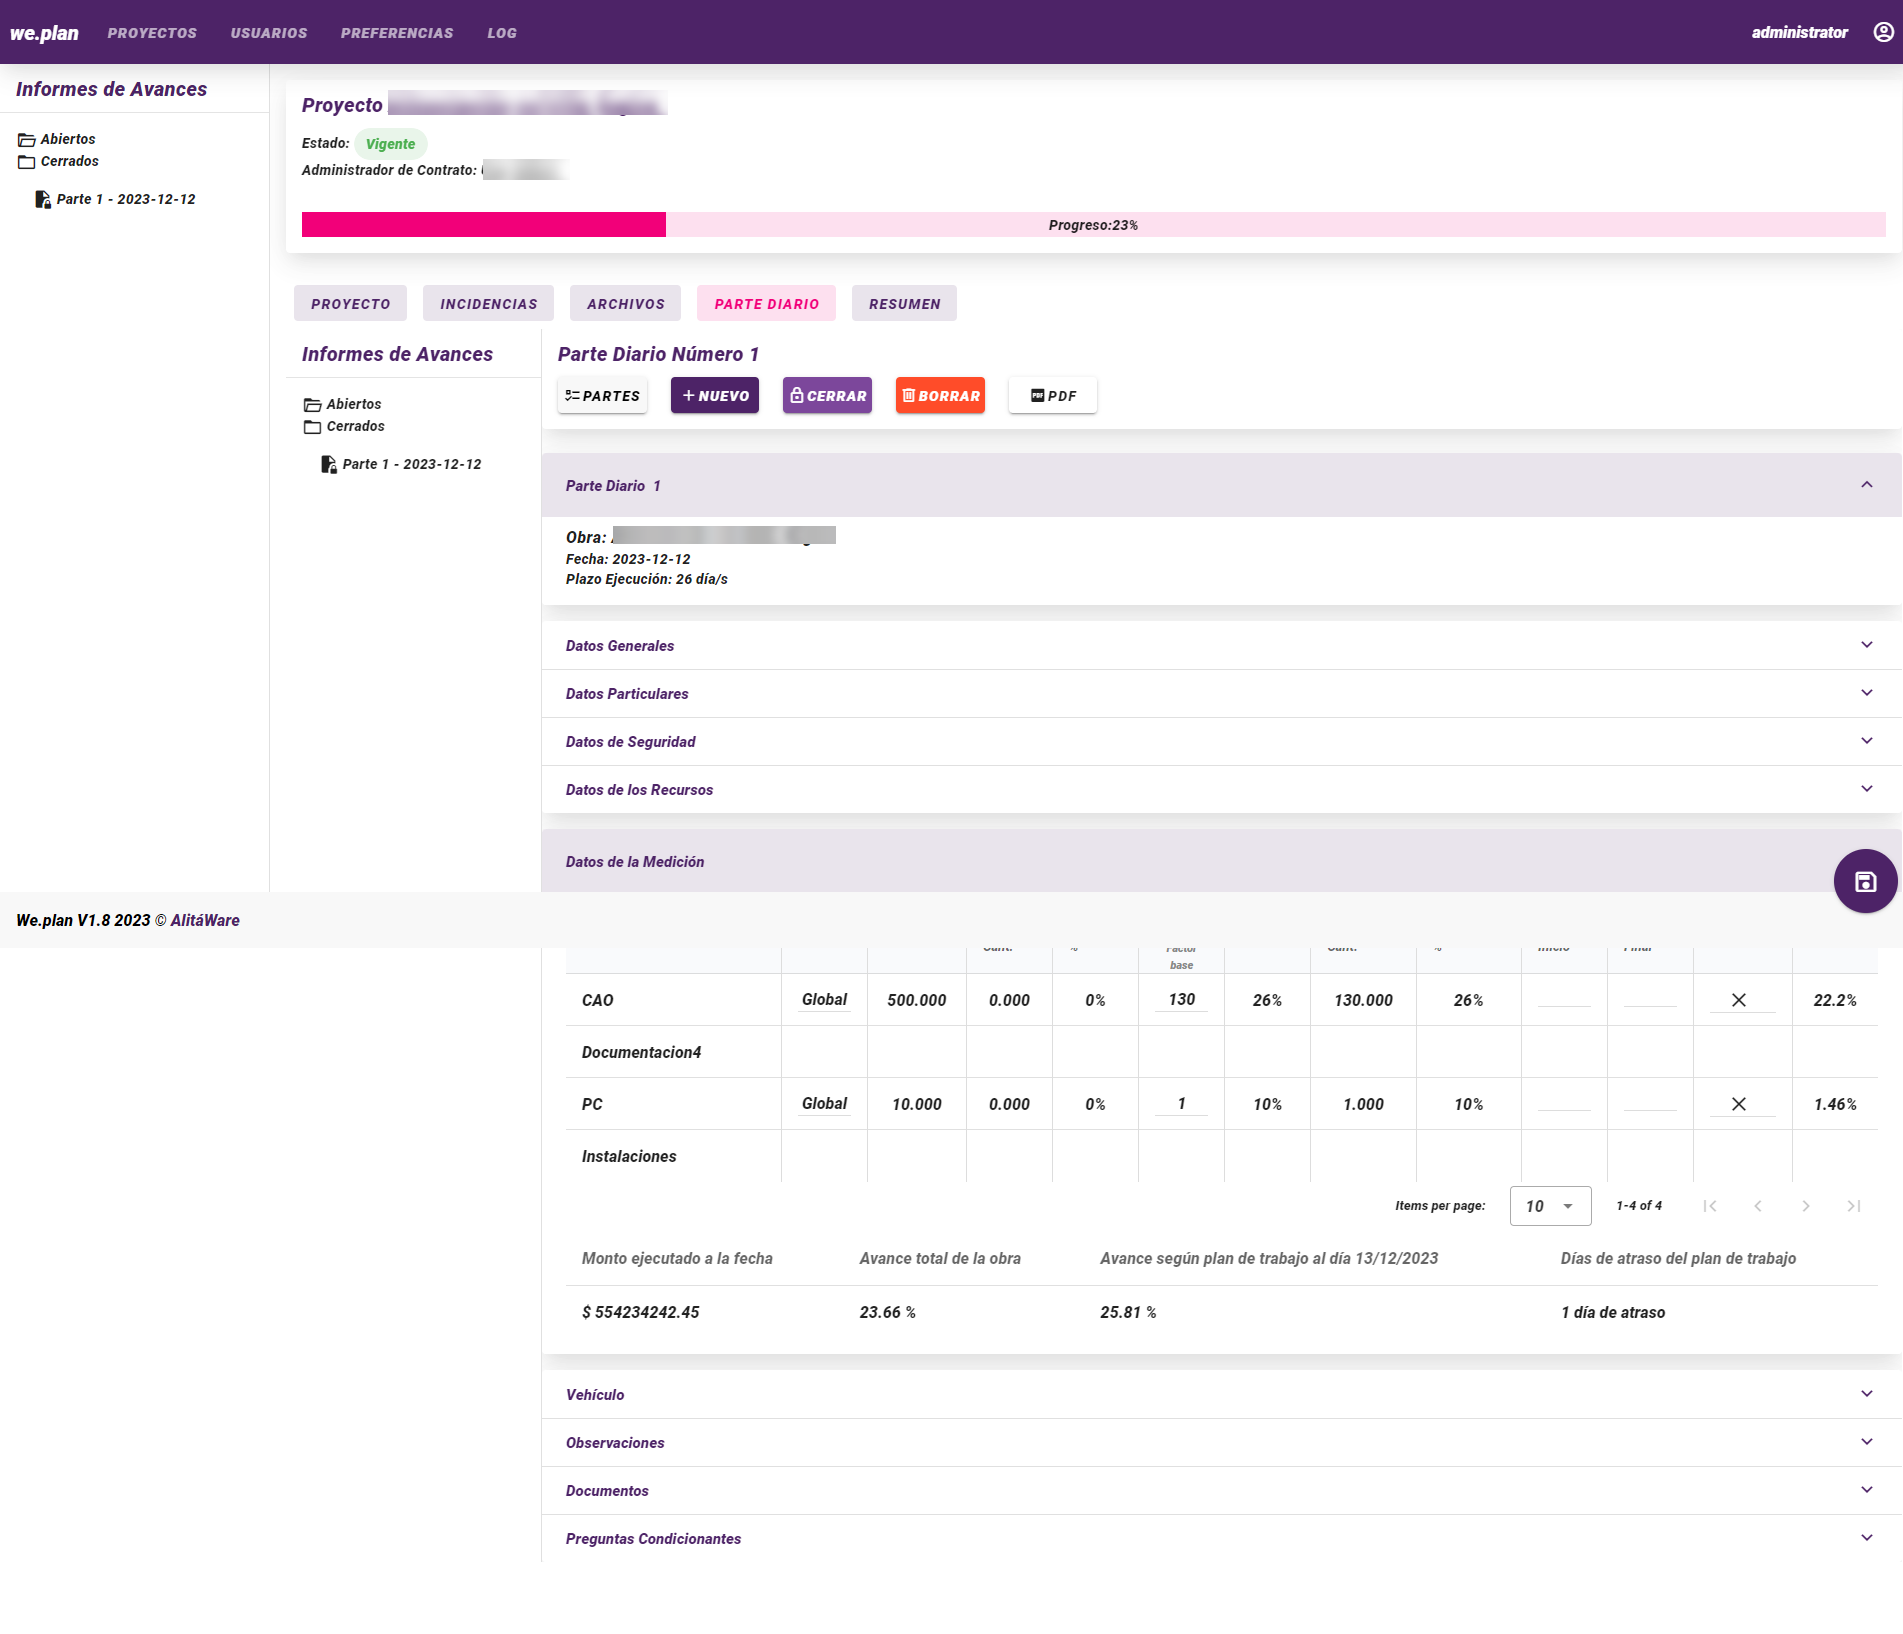Screen dimensions: 1903x1634
Task: Open the administrator account icon
Action: 1883,32
